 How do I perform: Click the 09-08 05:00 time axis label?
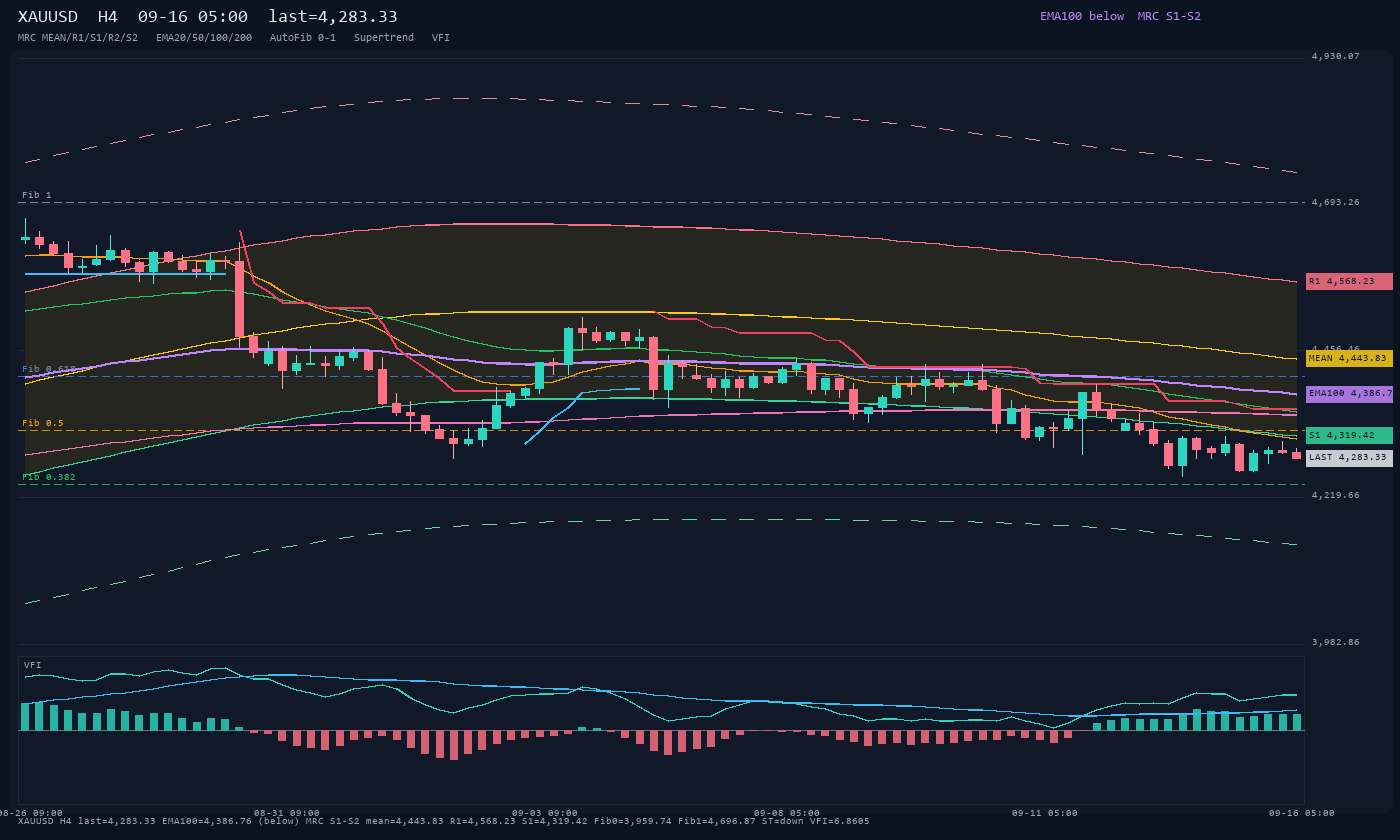point(787,814)
